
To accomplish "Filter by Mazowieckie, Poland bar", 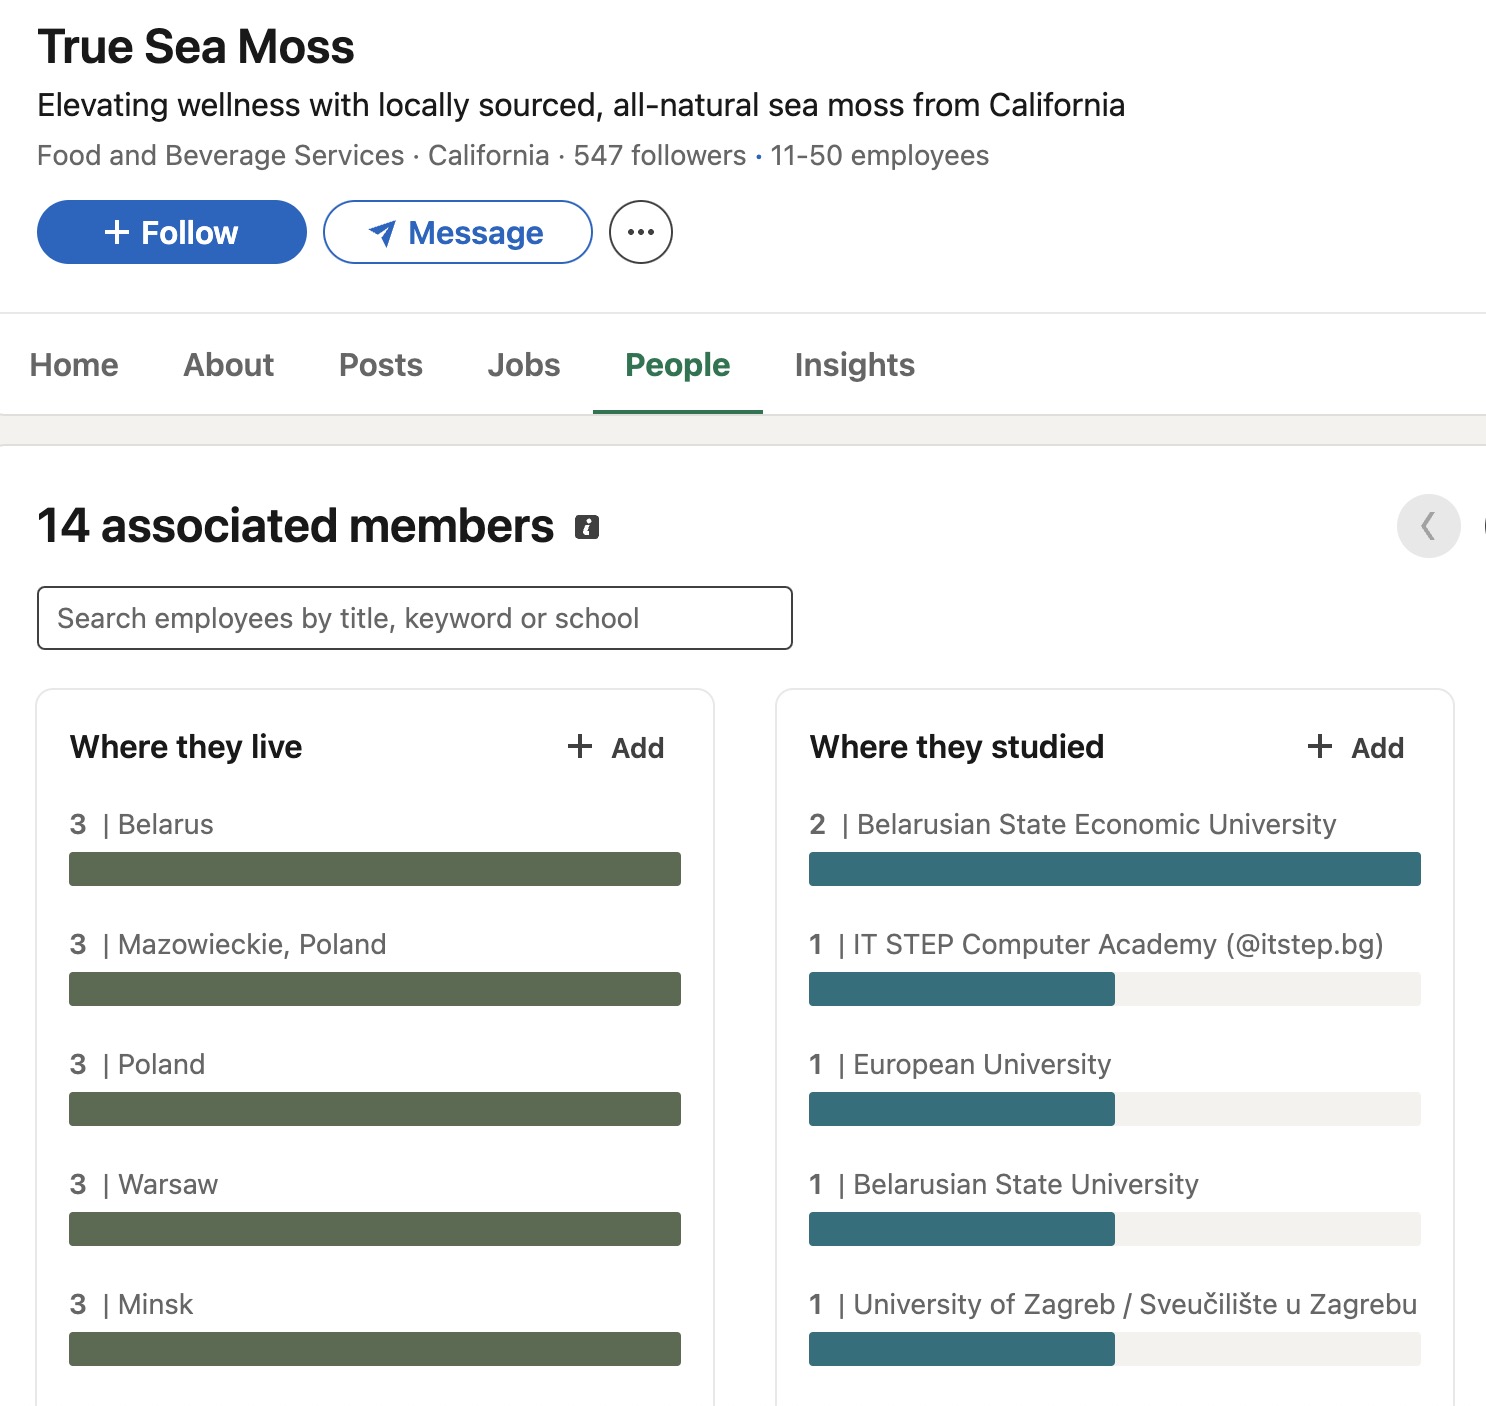I will 375,989.
